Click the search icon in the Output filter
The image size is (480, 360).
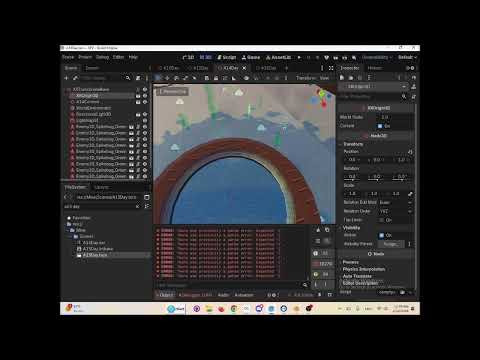pos(305,285)
